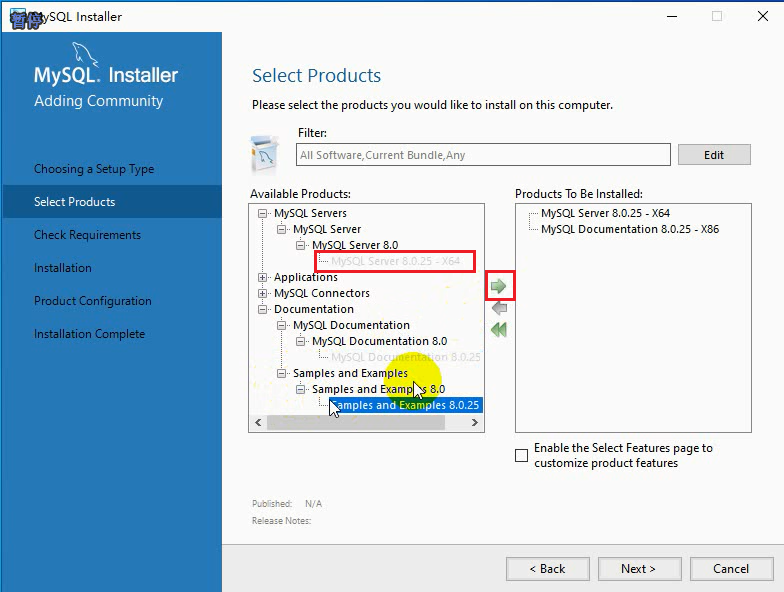Viewport: 784px width, 592px height.
Task: Select the Documentation tree label
Action: tap(314, 310)
